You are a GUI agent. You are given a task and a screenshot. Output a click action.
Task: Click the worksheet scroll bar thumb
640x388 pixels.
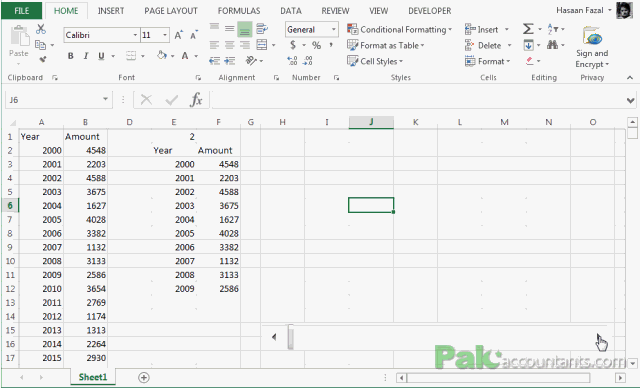tap(291, 337)
